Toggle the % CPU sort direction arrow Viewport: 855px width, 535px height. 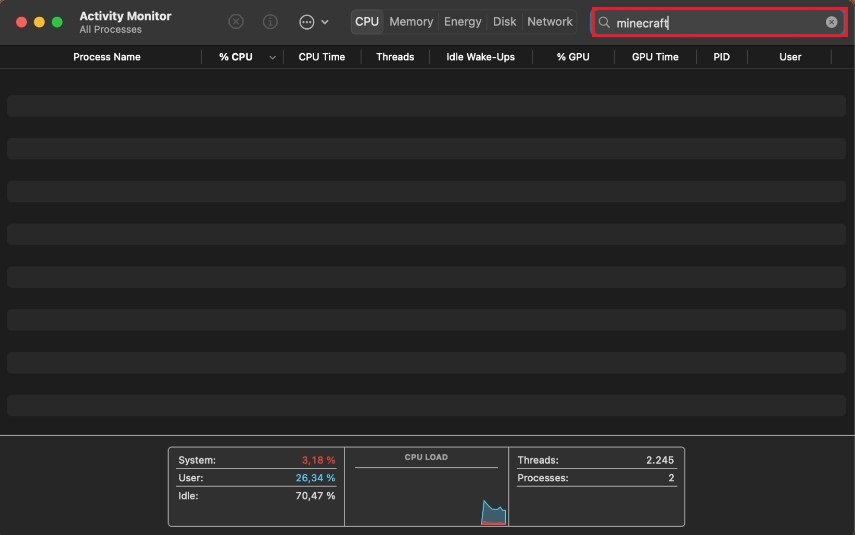tap(272, 57)
